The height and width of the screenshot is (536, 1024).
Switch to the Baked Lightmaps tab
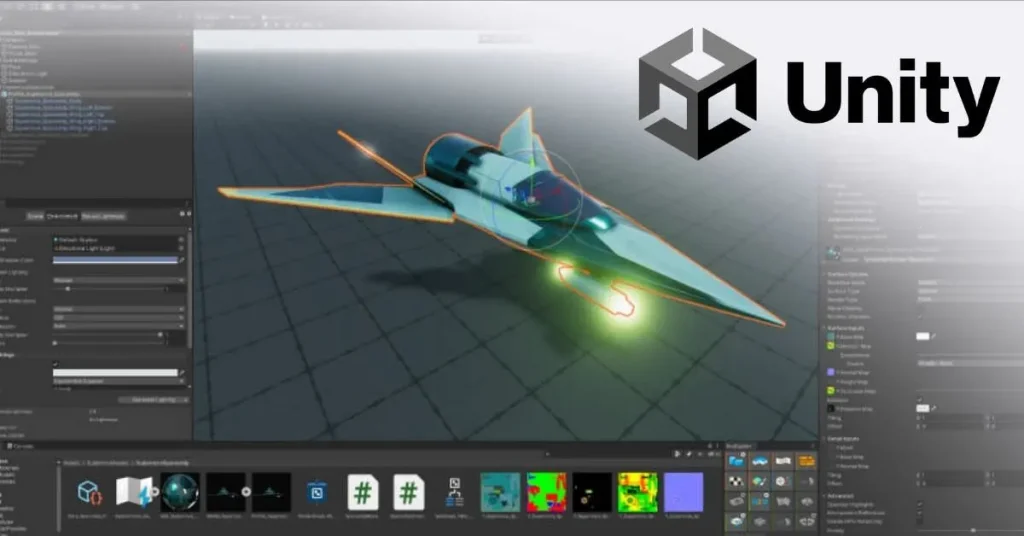click(x=103, y=216)
